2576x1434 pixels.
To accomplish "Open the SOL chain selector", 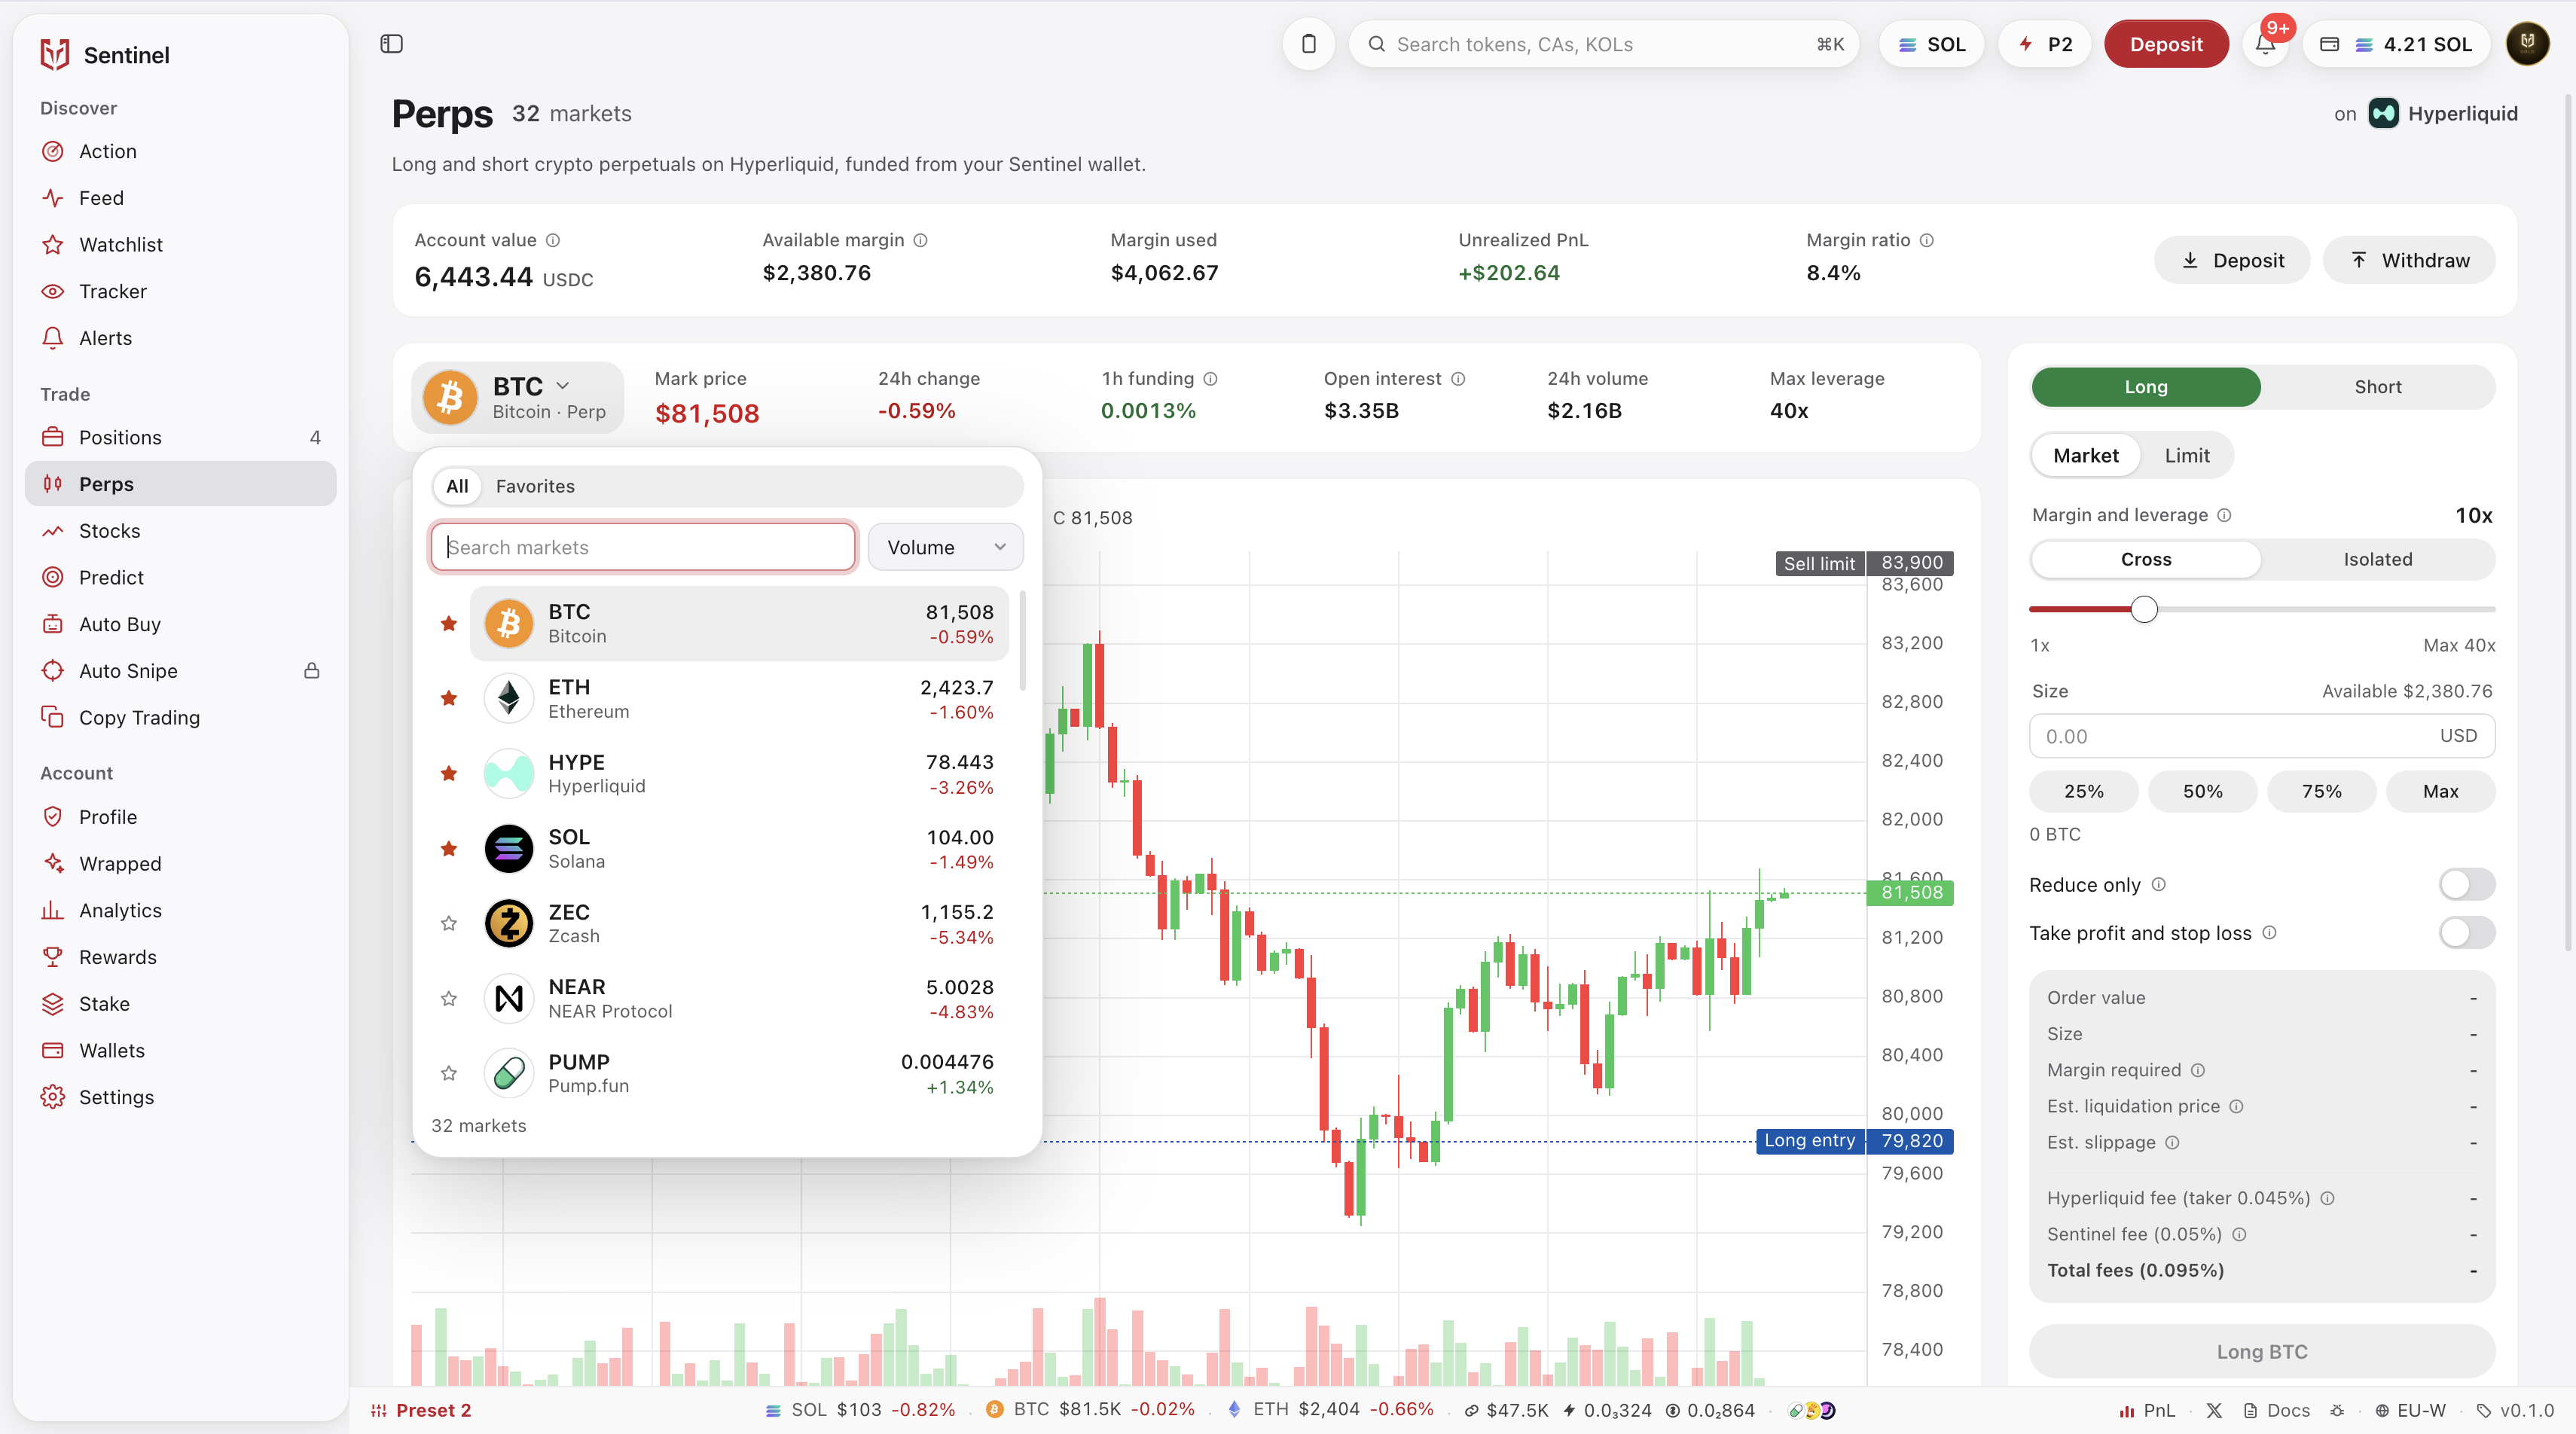I will pos(1931,44).
